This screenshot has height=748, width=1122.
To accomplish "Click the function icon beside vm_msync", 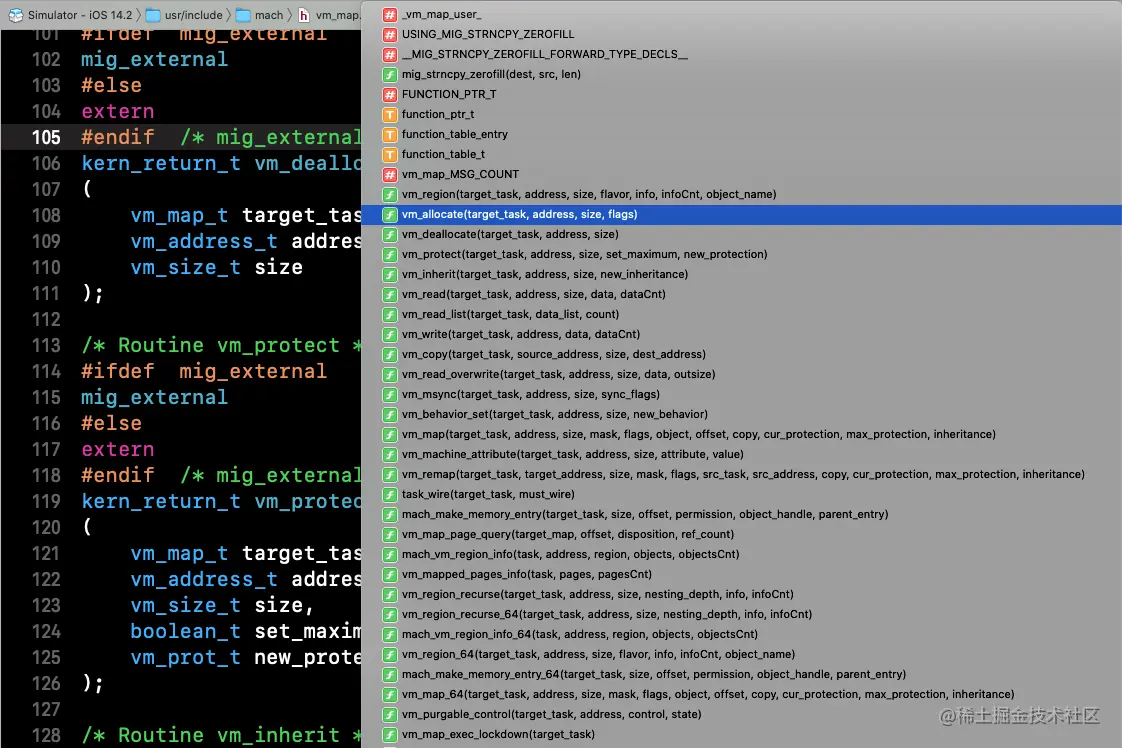I will point(390,395).
